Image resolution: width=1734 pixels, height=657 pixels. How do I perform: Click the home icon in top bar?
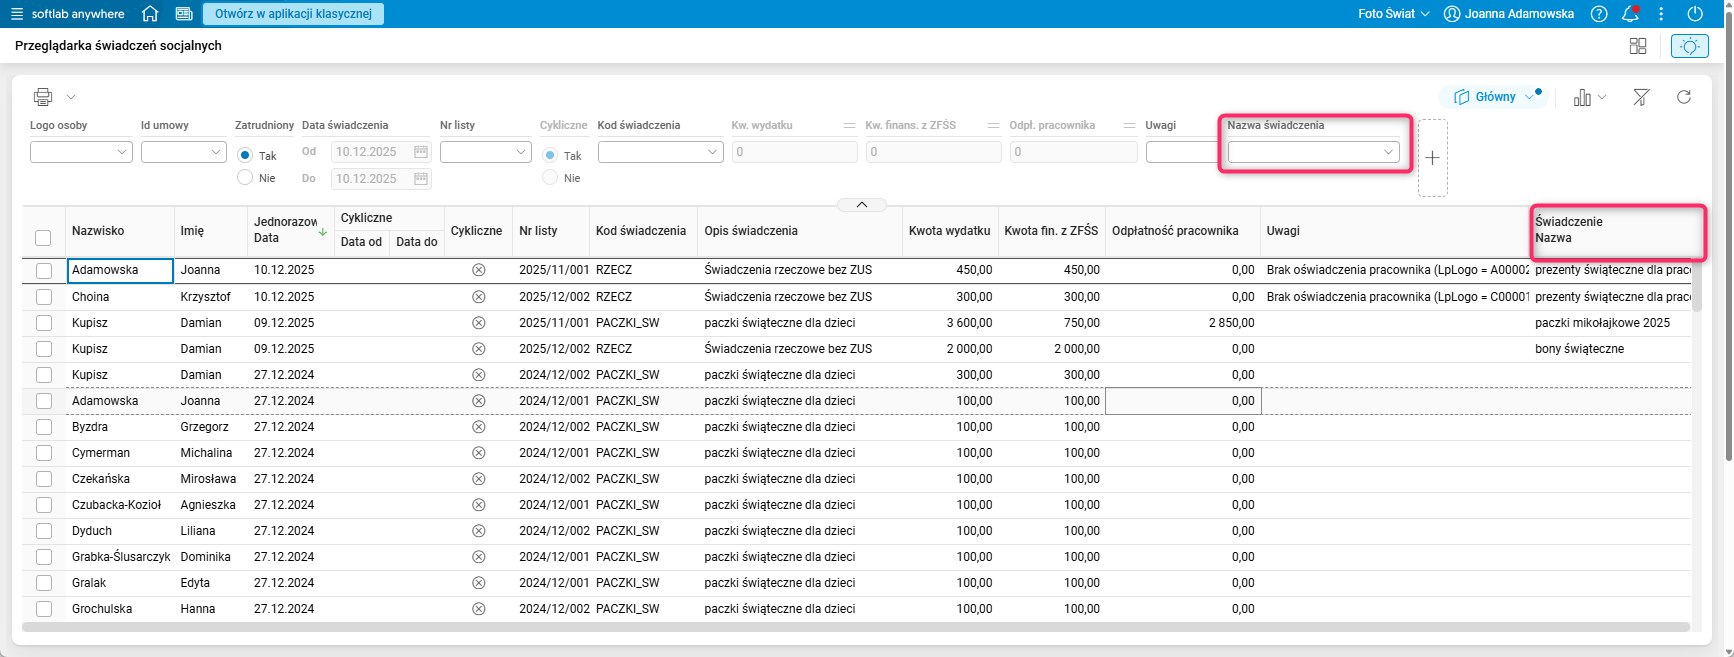pyautogui.click(x=150, y=14)
